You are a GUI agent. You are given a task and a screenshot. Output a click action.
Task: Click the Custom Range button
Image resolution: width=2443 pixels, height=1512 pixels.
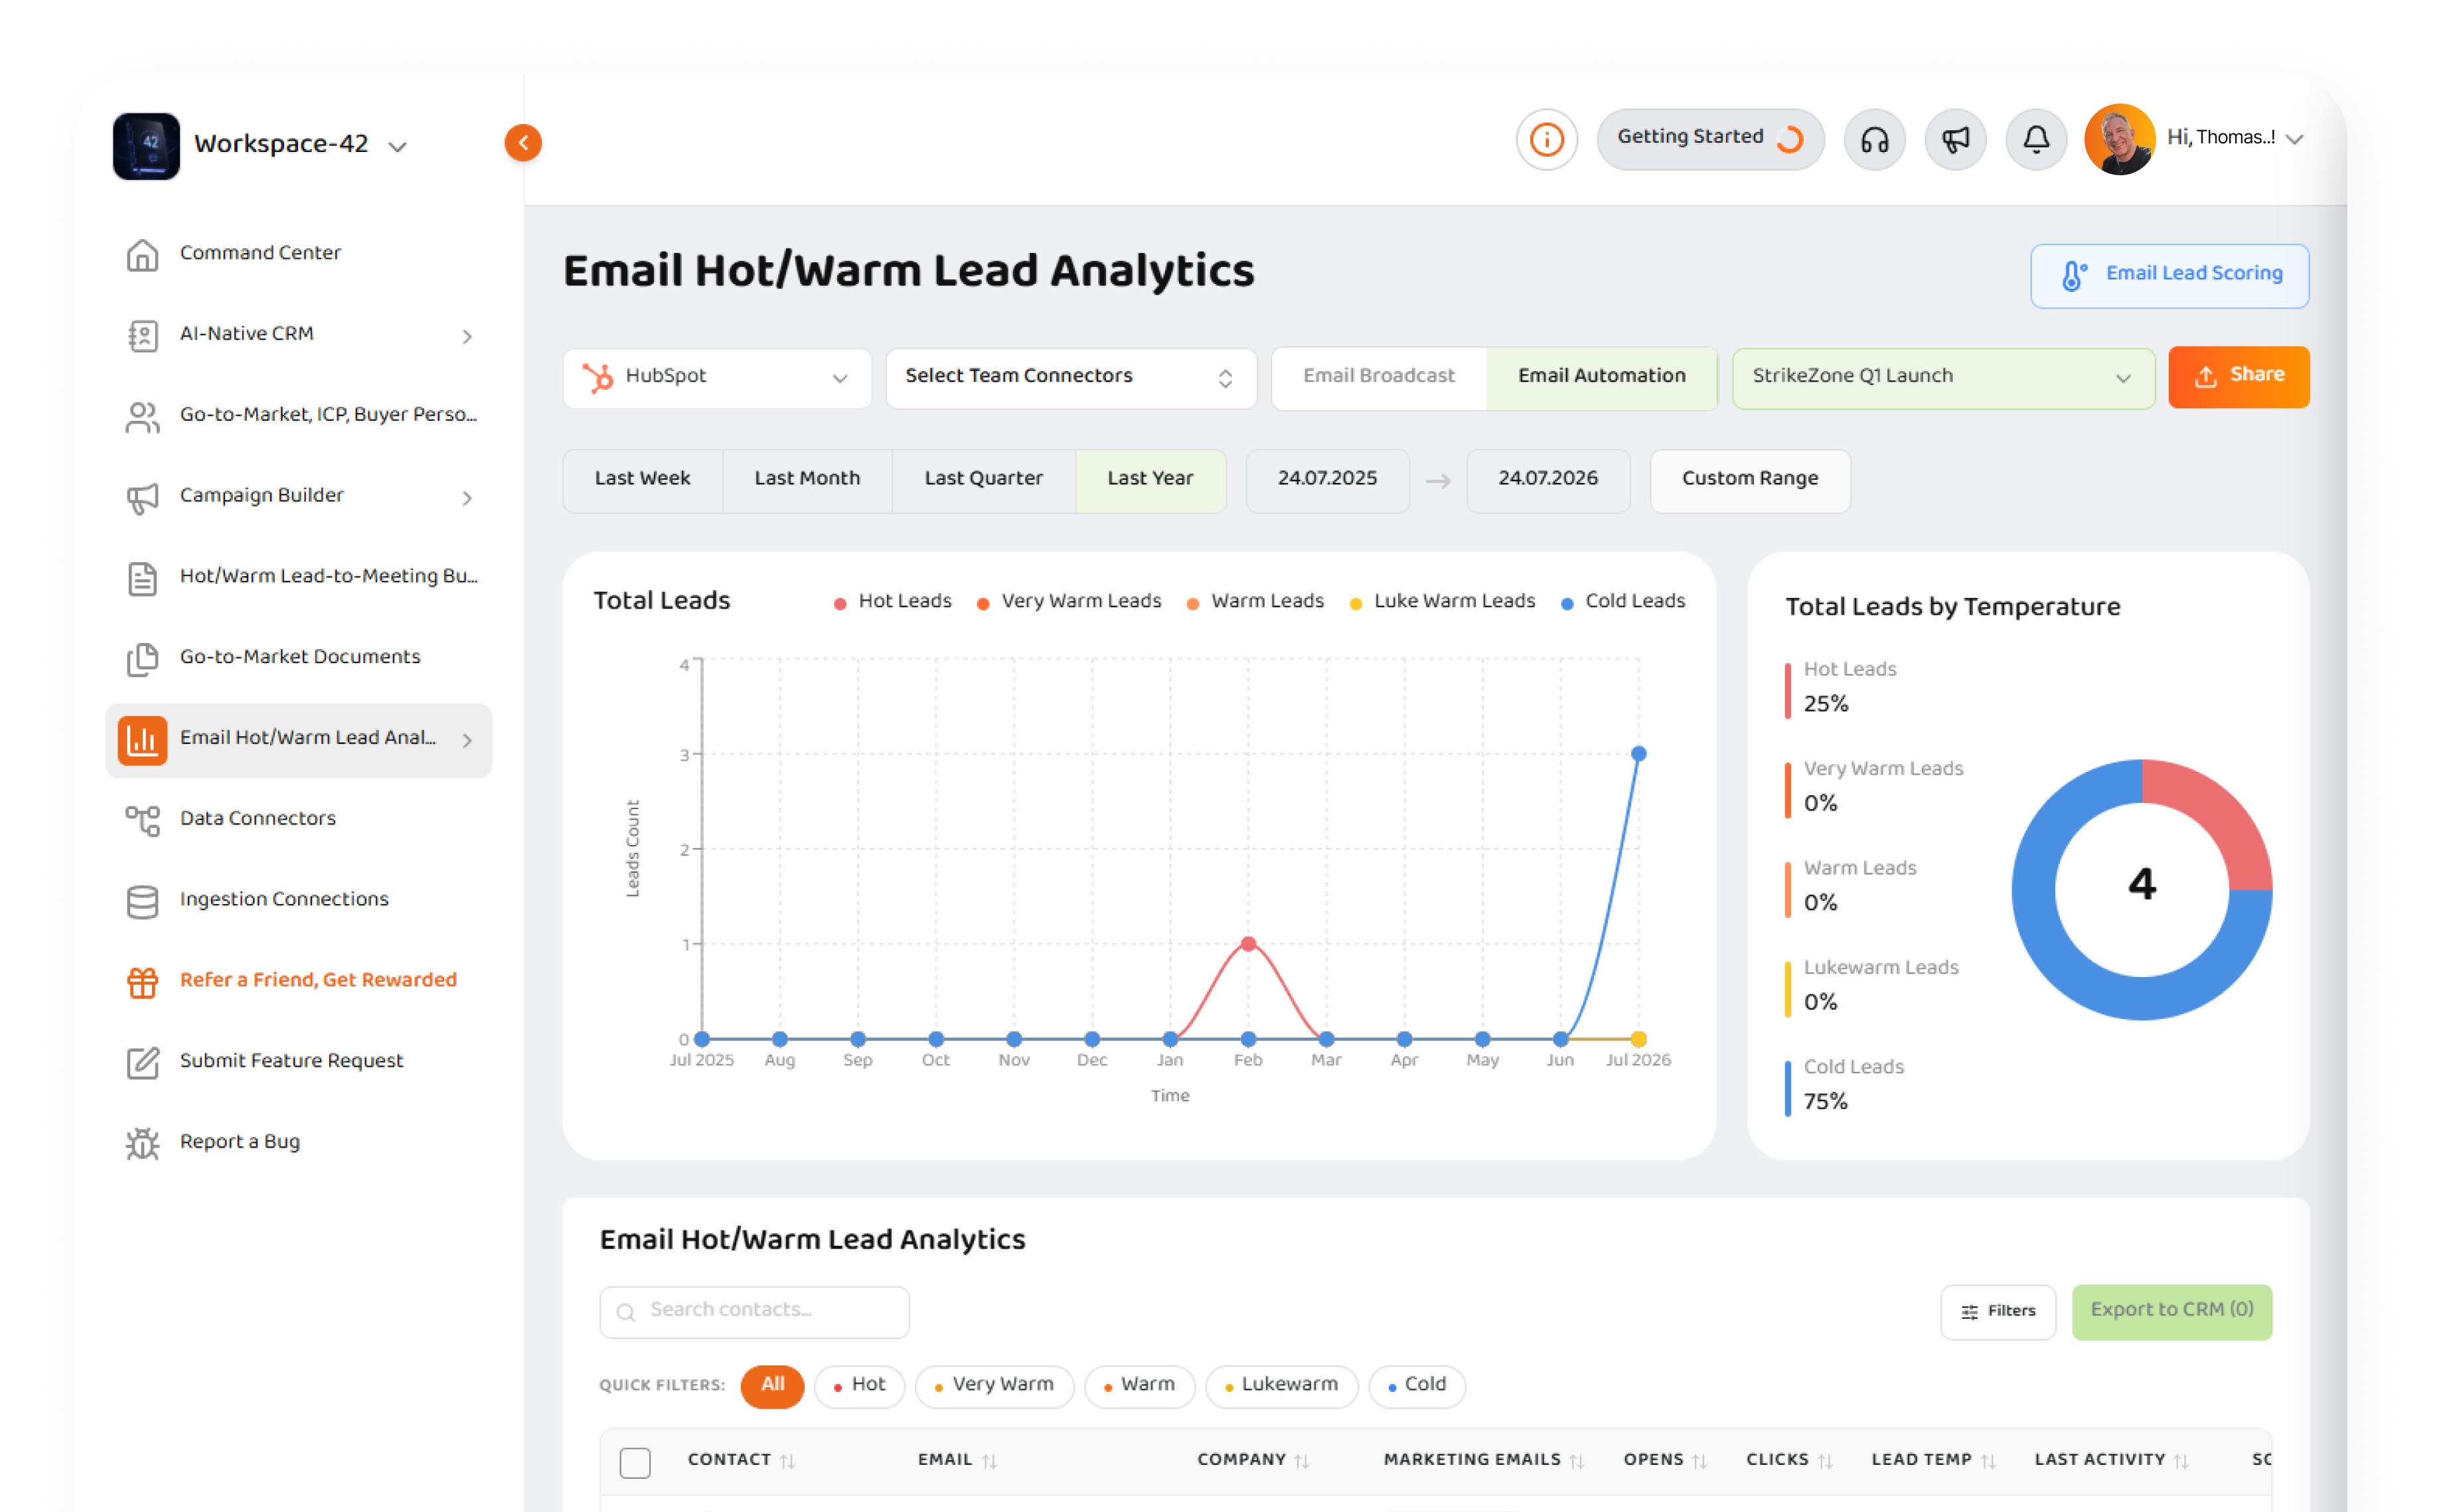tap(1749, 481)
